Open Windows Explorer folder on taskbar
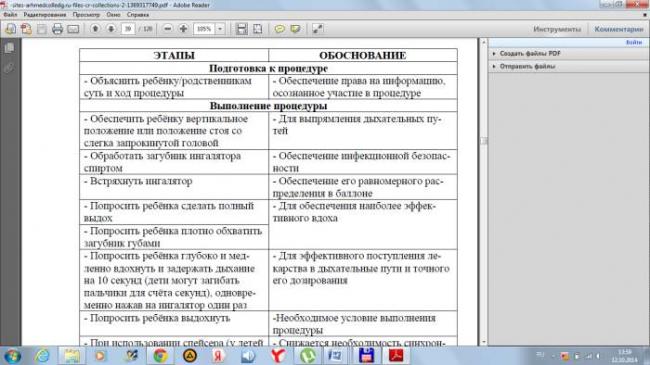The height and width of the screenshot is (365, 650). pos(72,356)
